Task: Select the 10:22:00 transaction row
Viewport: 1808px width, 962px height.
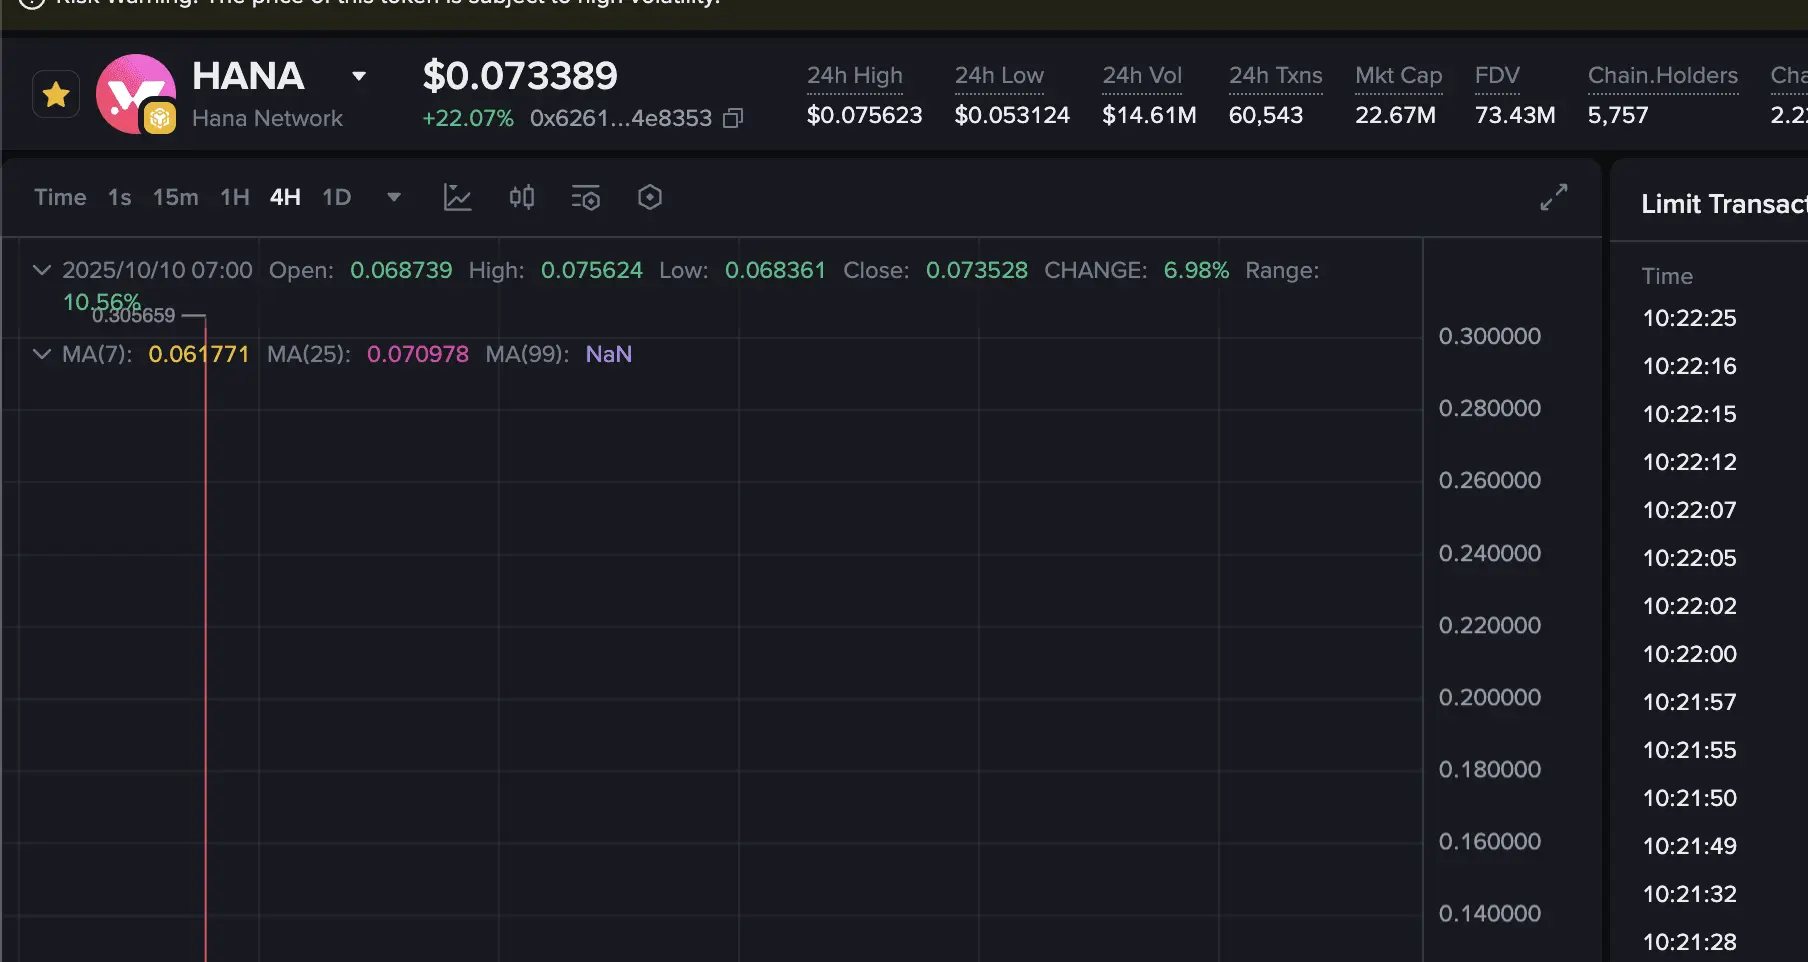Action: 1689,654
